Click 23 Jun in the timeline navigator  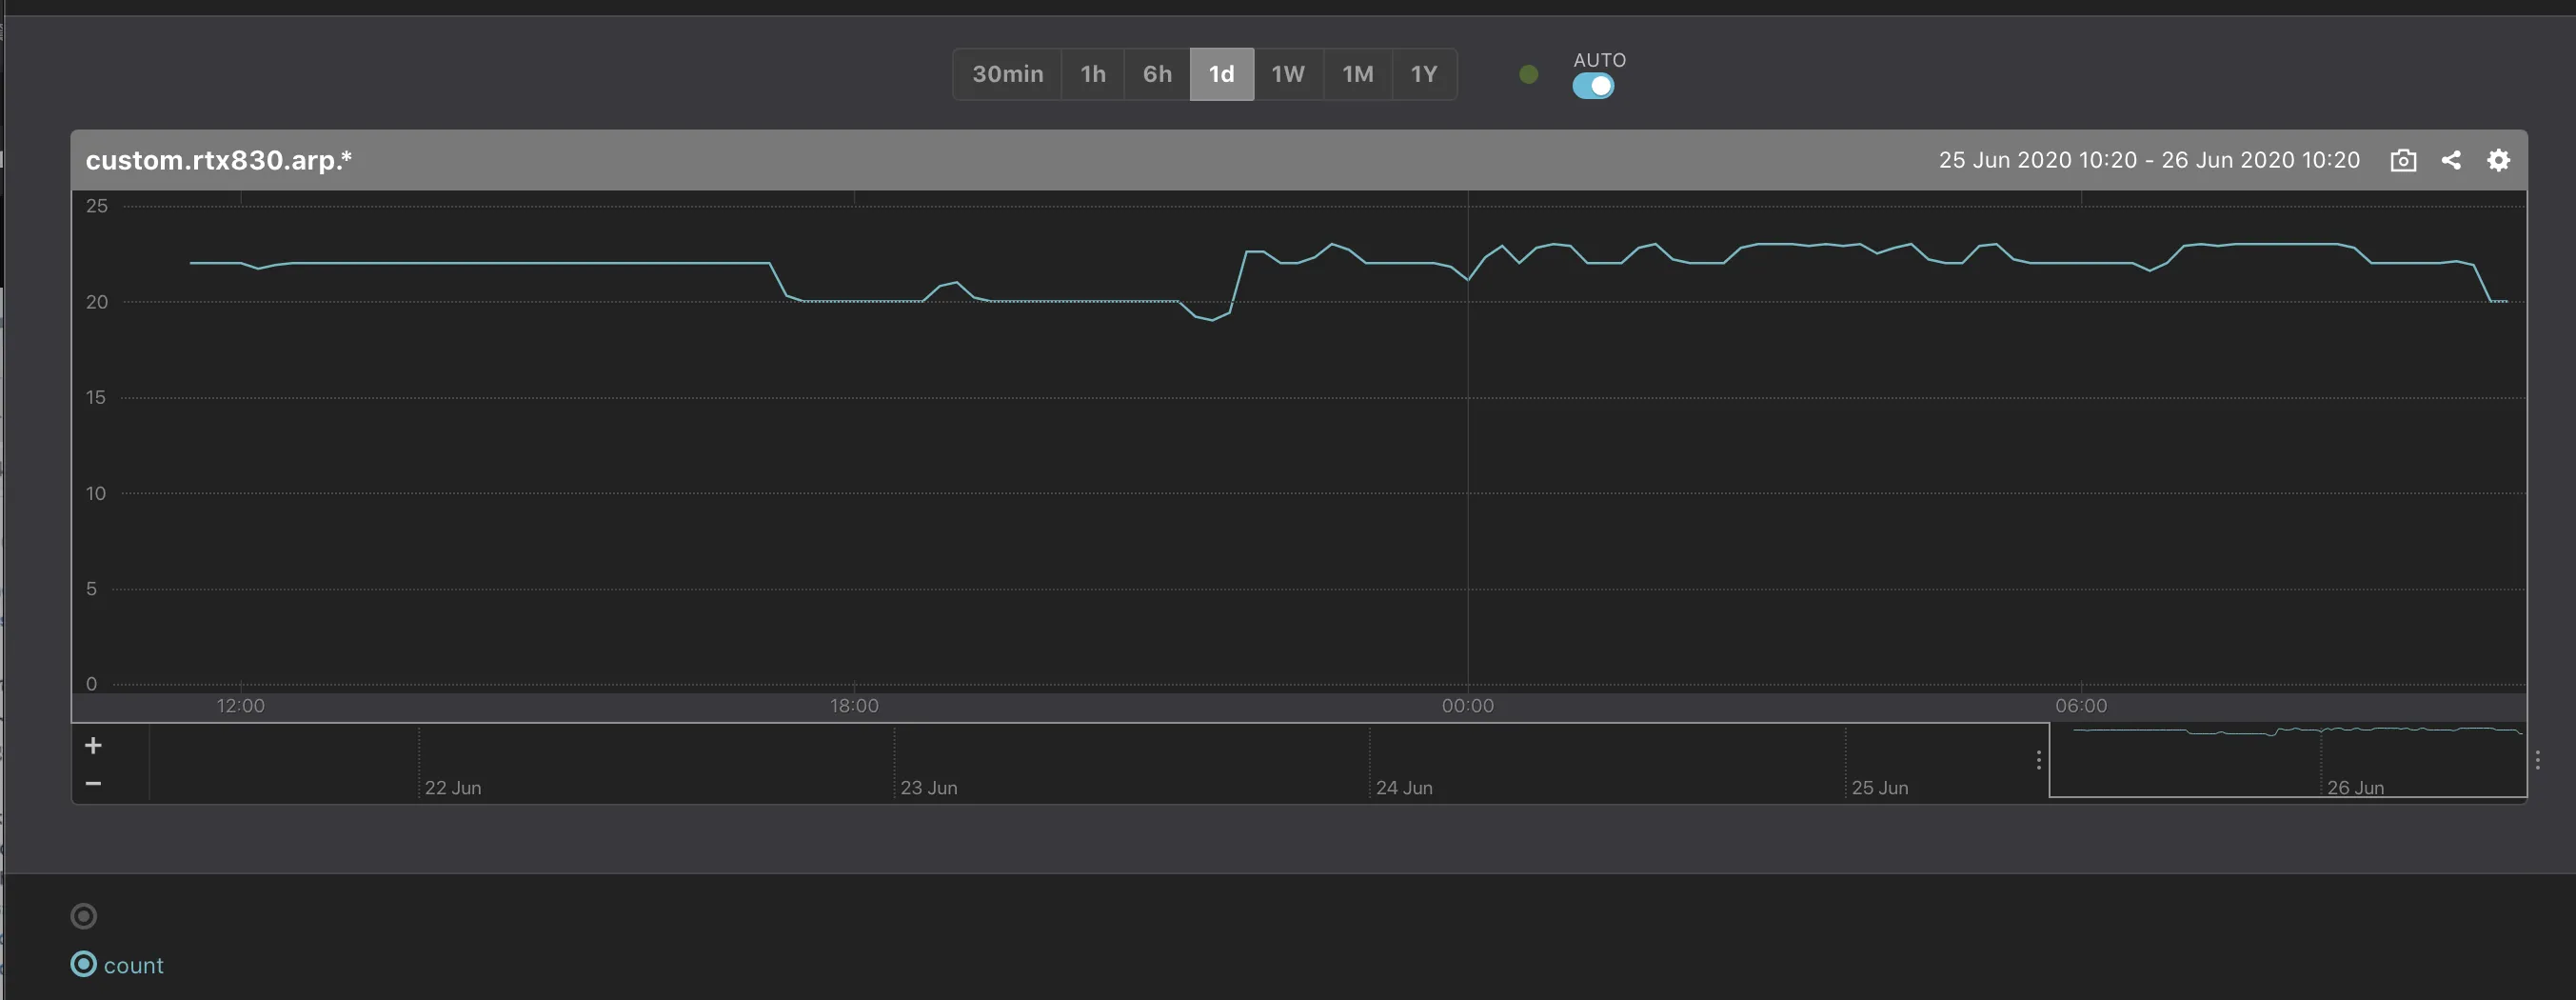(928, 787)
